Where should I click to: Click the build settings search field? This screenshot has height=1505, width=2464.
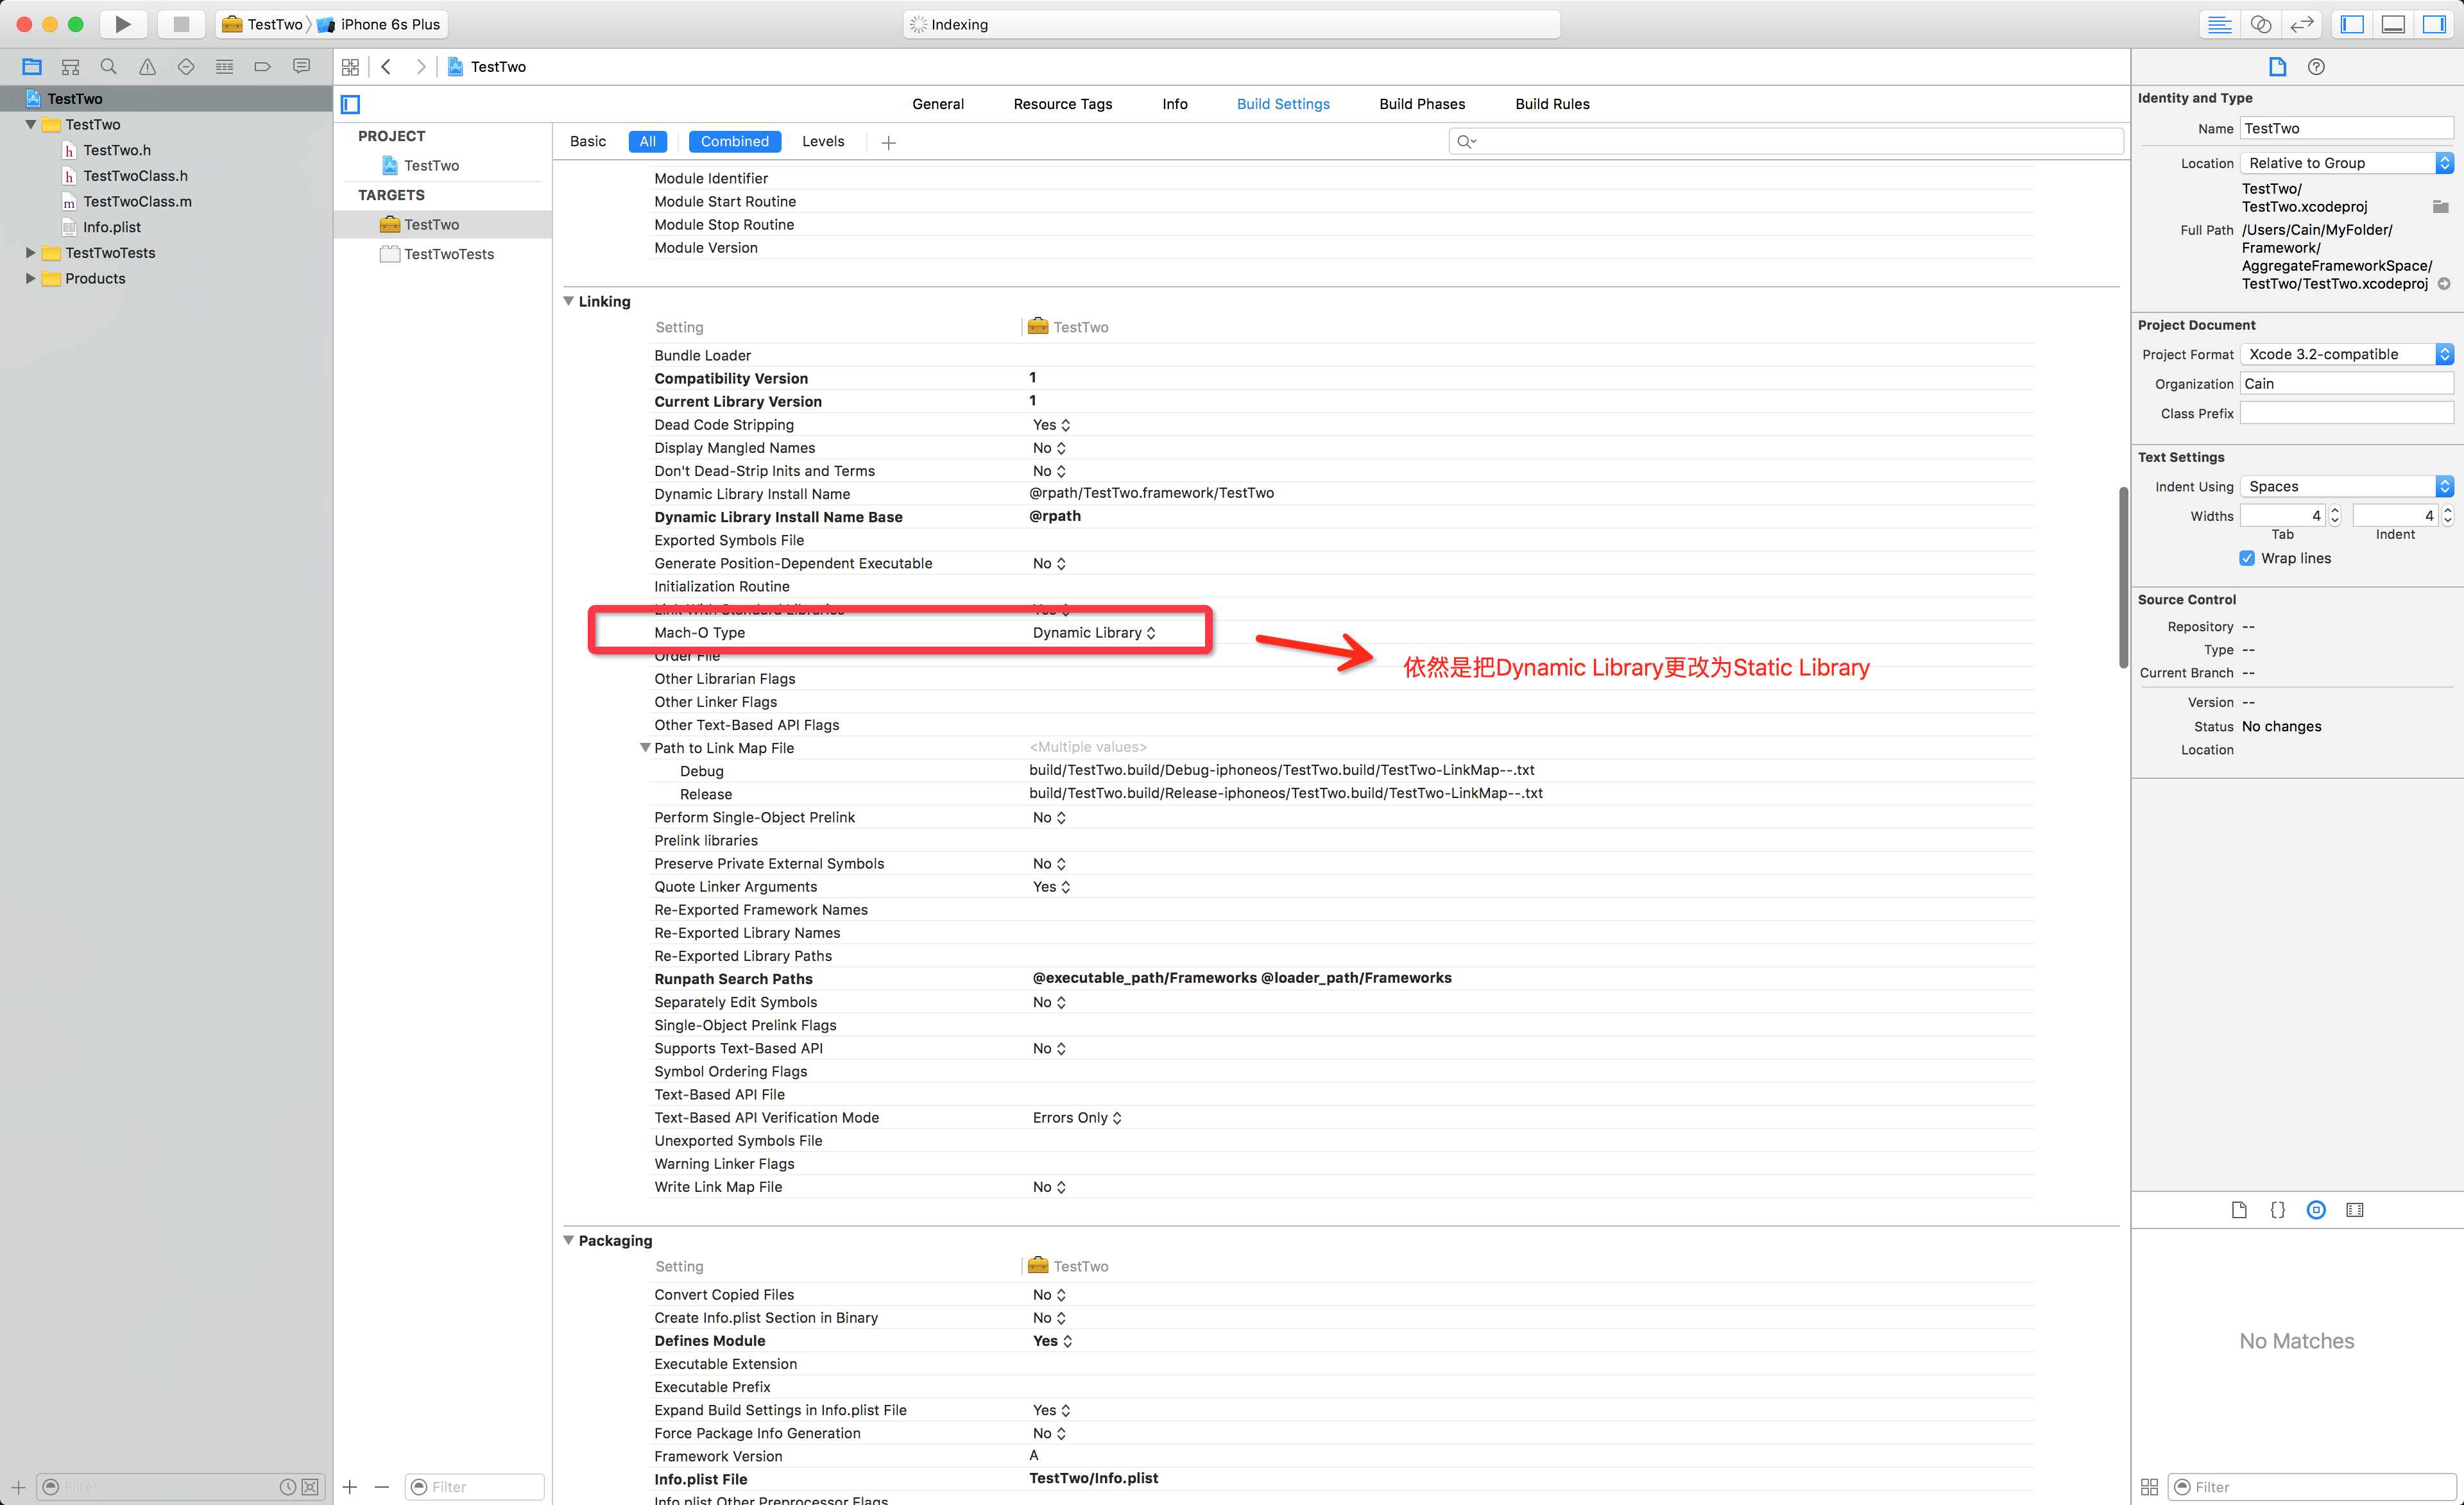[x=1790, y=141]
